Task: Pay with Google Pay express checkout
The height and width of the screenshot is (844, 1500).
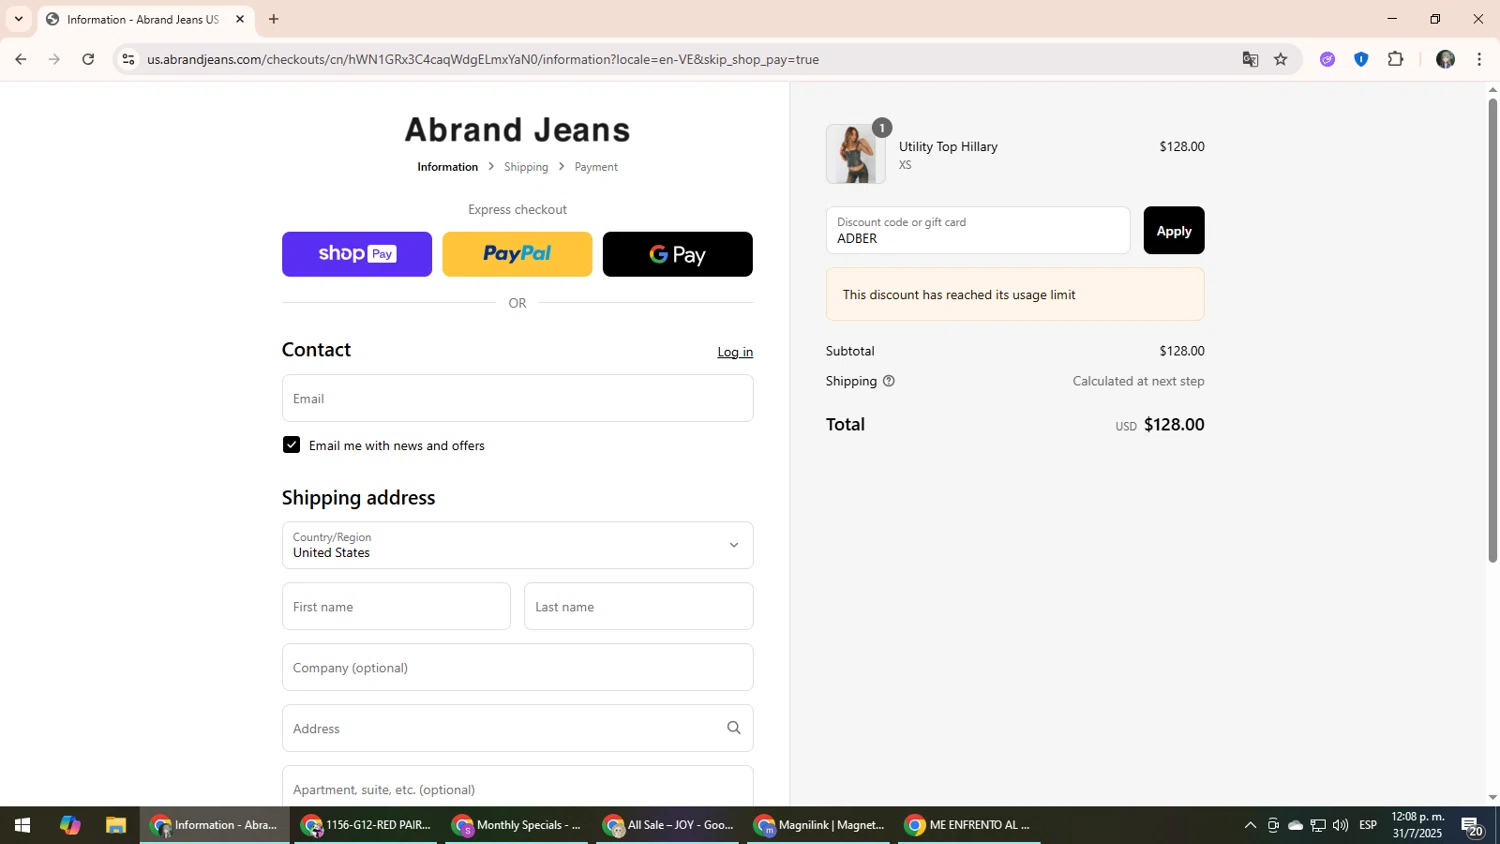Action: point(678,254)
